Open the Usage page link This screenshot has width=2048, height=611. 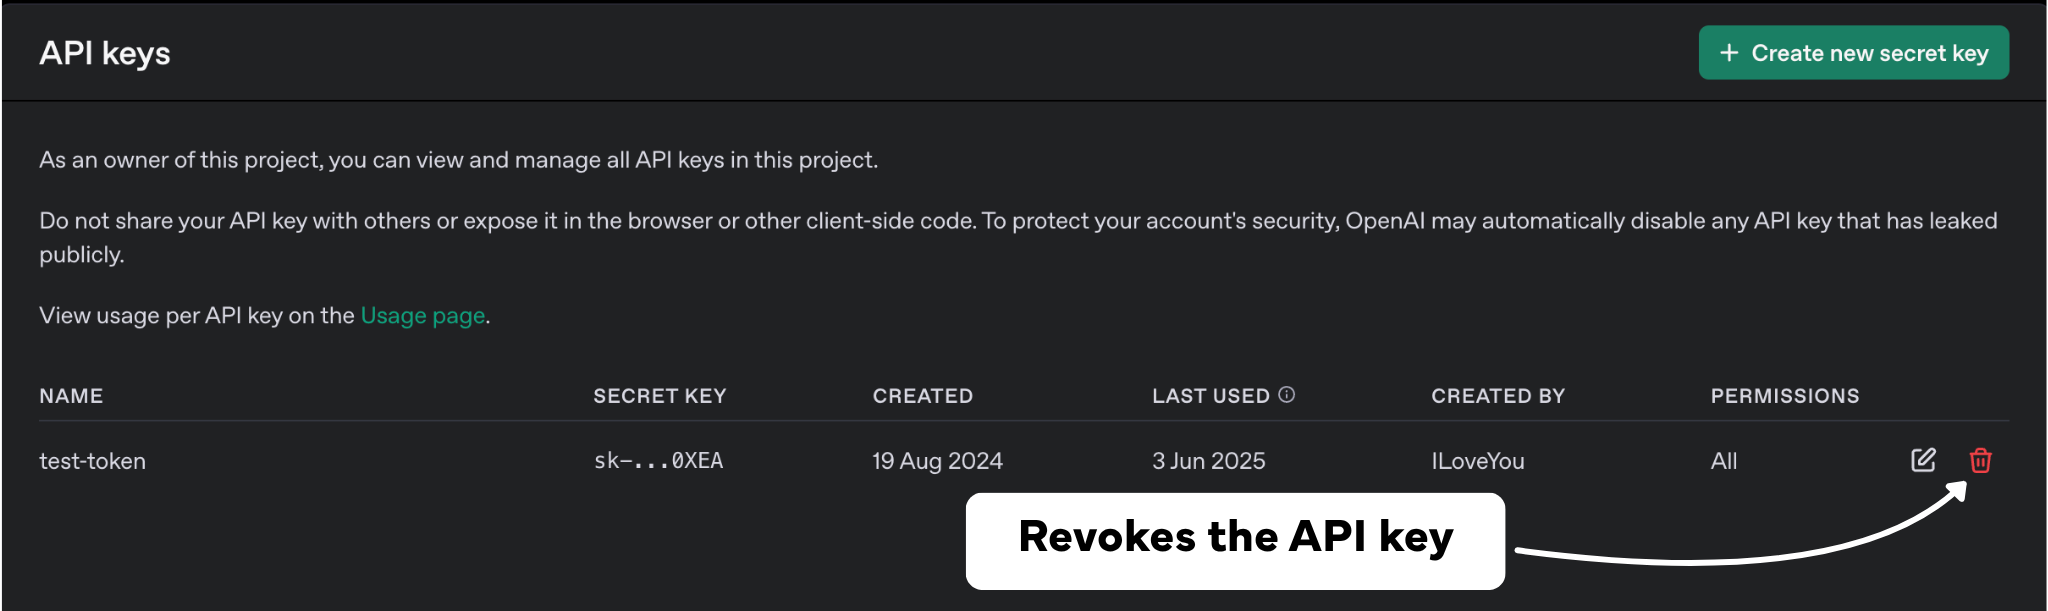[423, 316]
